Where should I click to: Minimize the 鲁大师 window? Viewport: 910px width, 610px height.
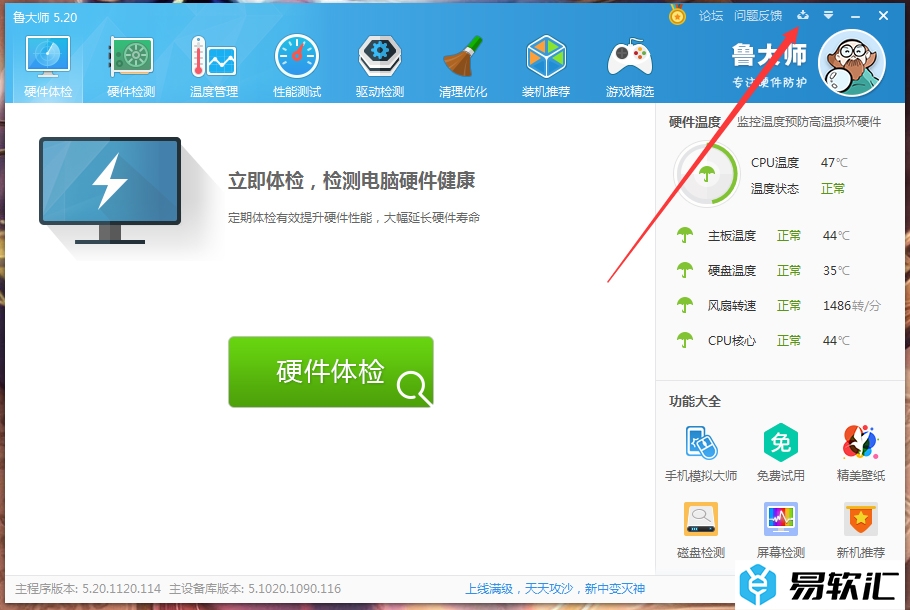pos(855,16)
